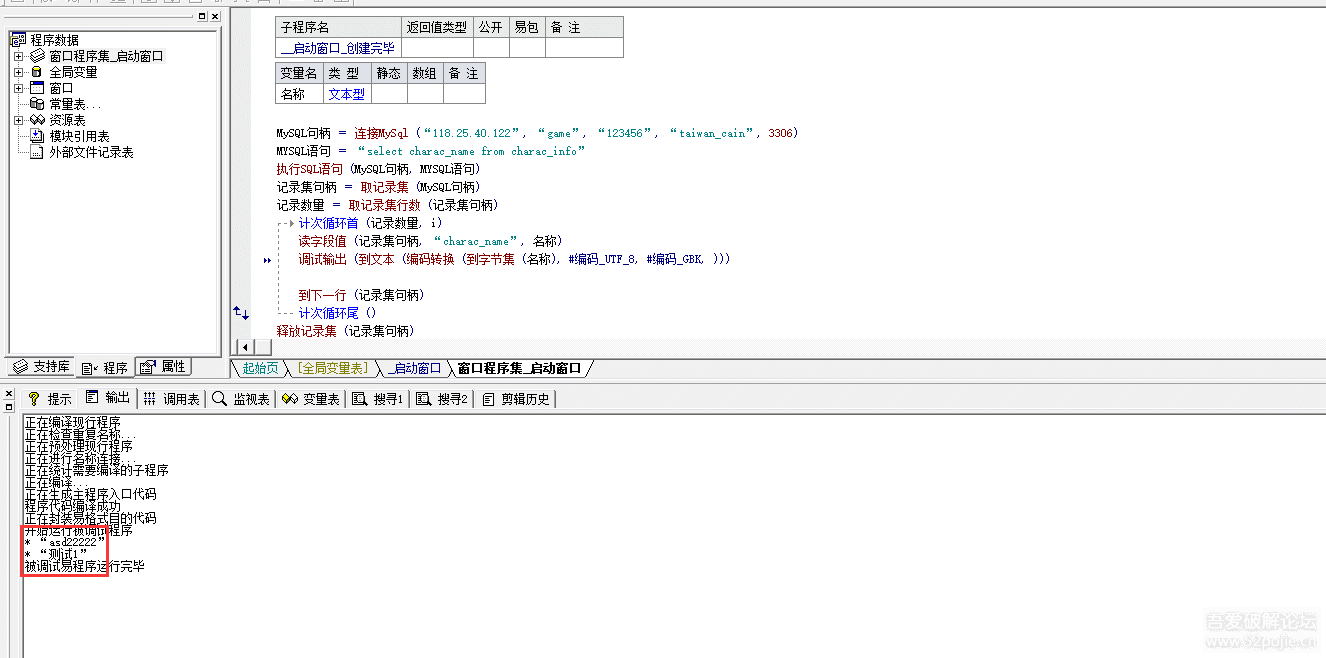Screen dimensions: 1326x658
Task: Click the editor horizontal scrollbar left arrow
Action: click(245, 347)
